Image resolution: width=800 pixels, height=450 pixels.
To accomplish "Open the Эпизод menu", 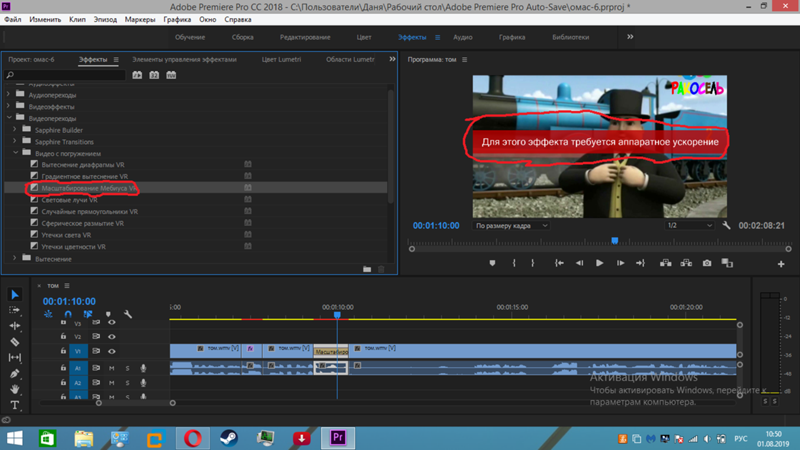I will [105, 19].
